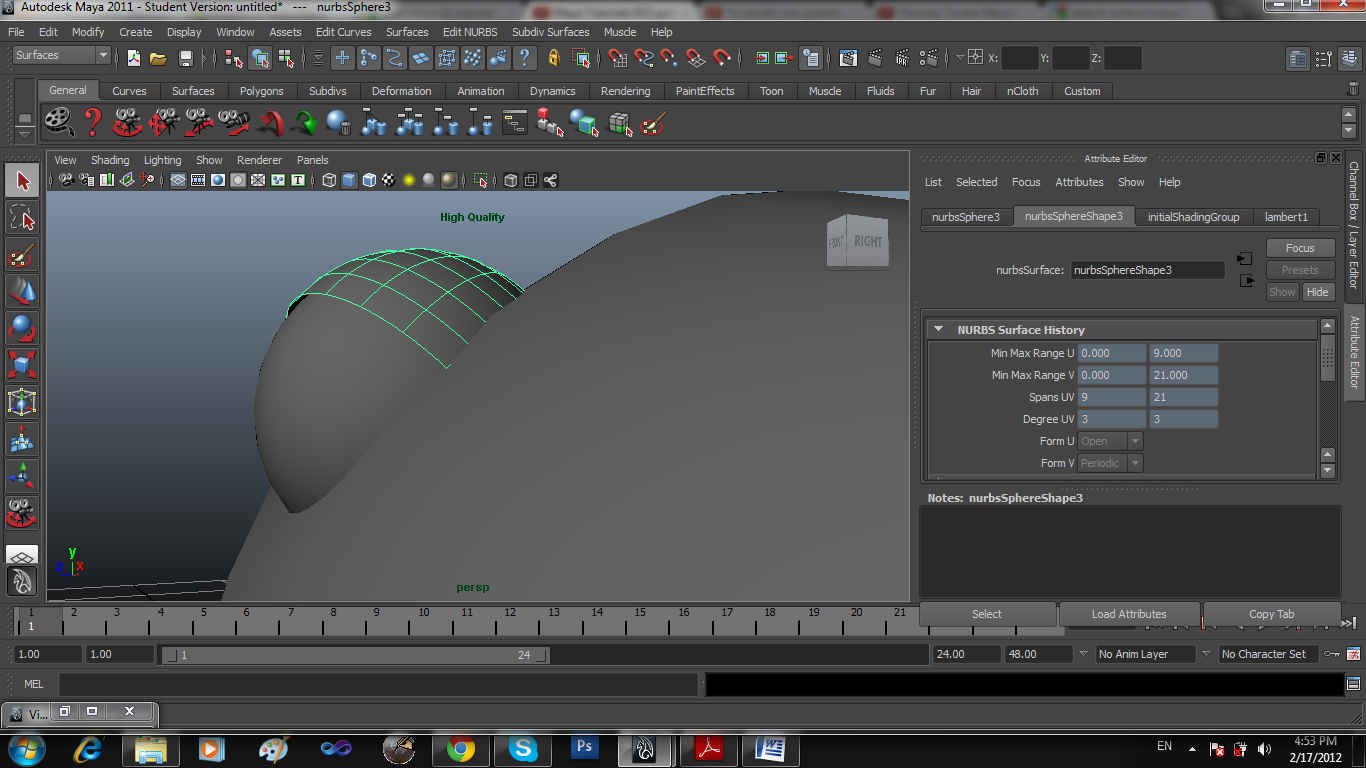
Task: Choose the Scale tool cube icon
Action: (x=22, y=365)
